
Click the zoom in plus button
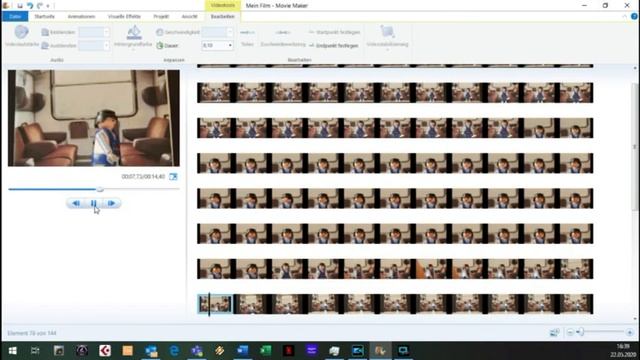click(629, 333)
